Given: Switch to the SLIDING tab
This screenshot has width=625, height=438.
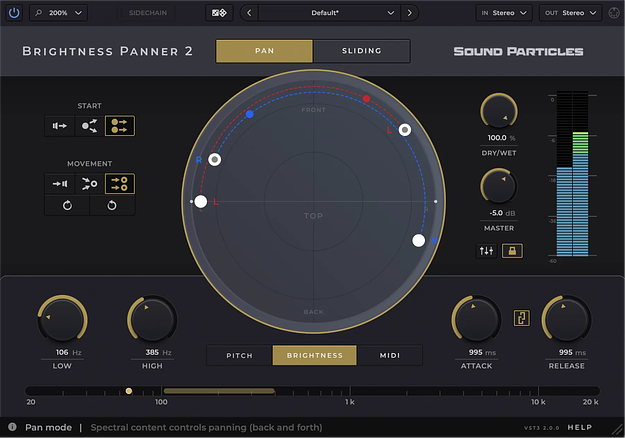Looking at the screenshot, I should pos(362,51).
